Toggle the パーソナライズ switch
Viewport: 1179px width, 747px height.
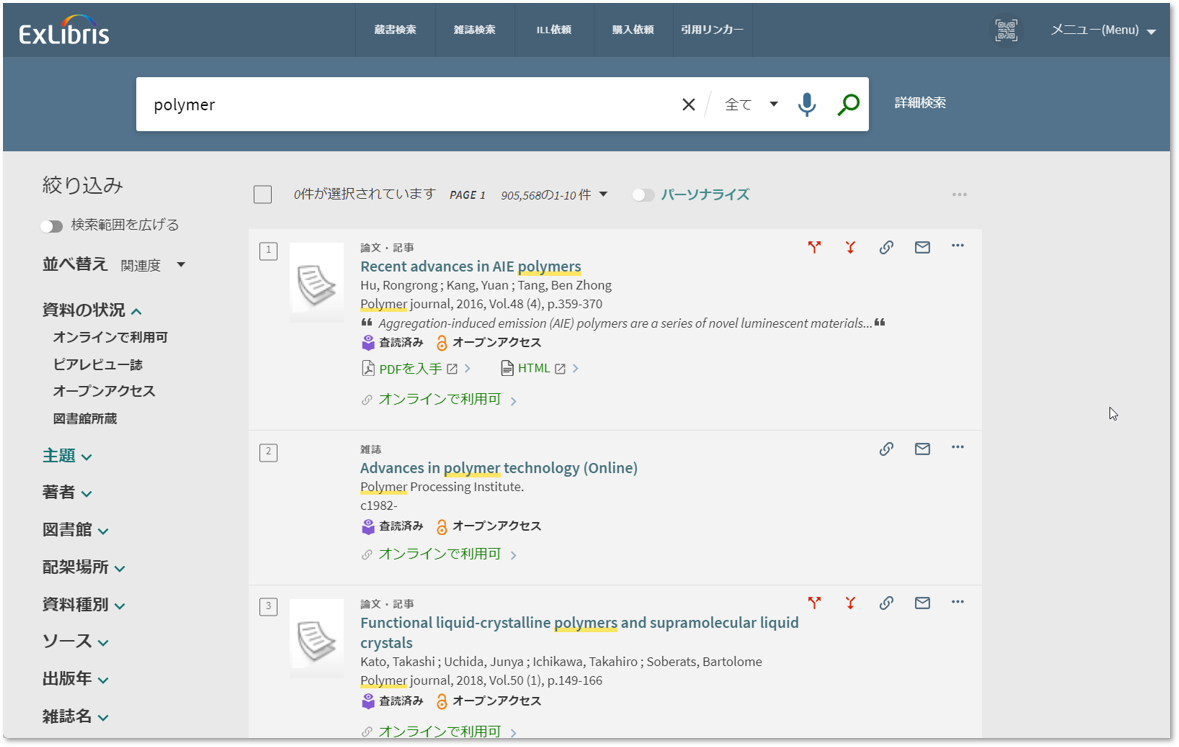click(x=643, y=195)
